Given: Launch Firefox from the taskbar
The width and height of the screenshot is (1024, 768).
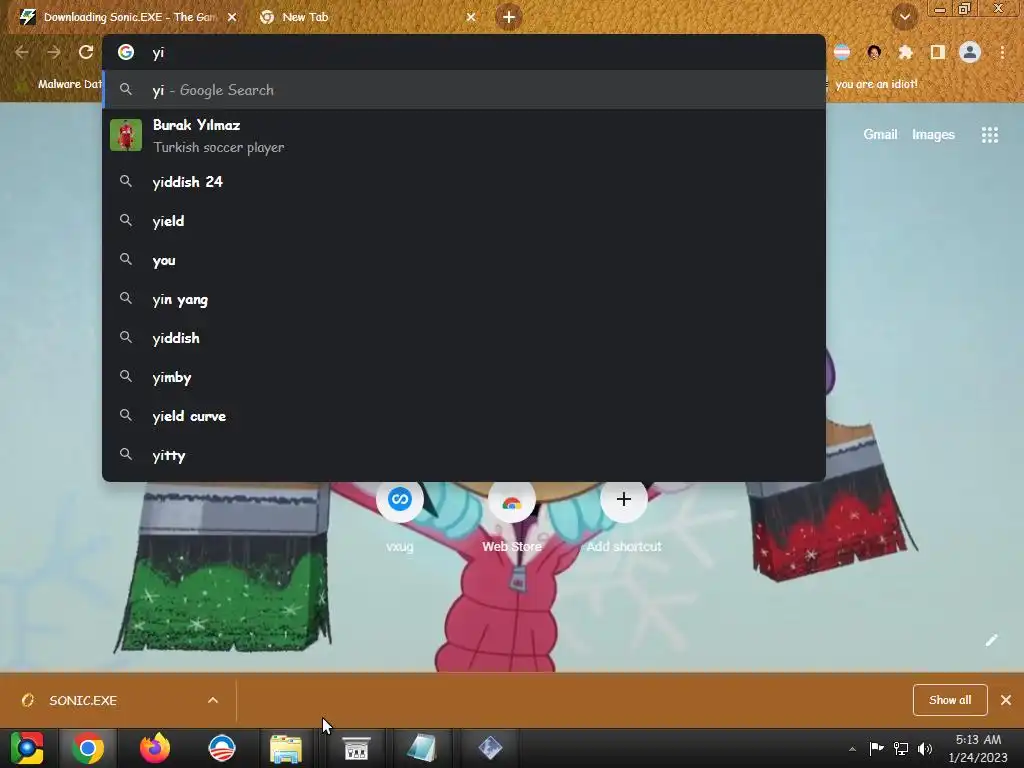Looking at the screenshot, I should pos(155,748).
